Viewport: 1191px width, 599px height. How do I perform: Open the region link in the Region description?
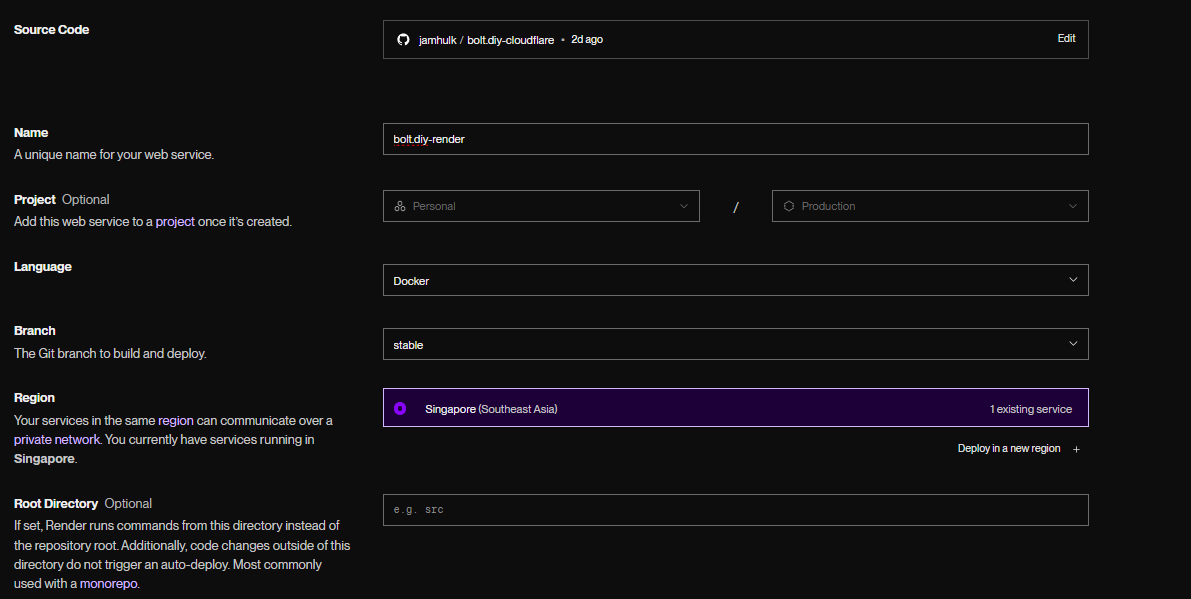tap(175, 421)
